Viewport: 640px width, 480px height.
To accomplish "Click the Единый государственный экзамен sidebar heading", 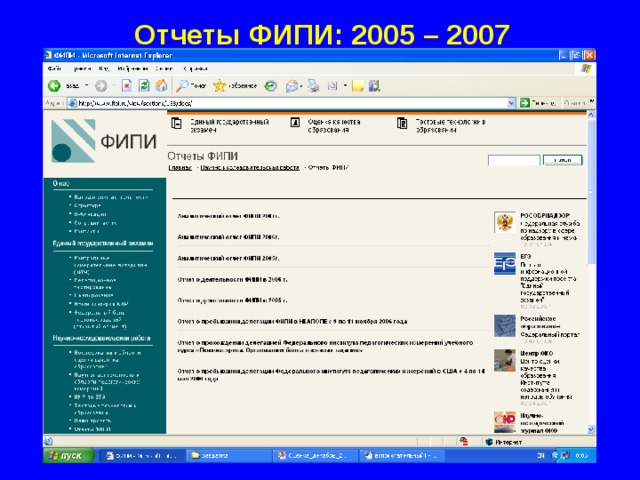I will (x=103, y=243).
